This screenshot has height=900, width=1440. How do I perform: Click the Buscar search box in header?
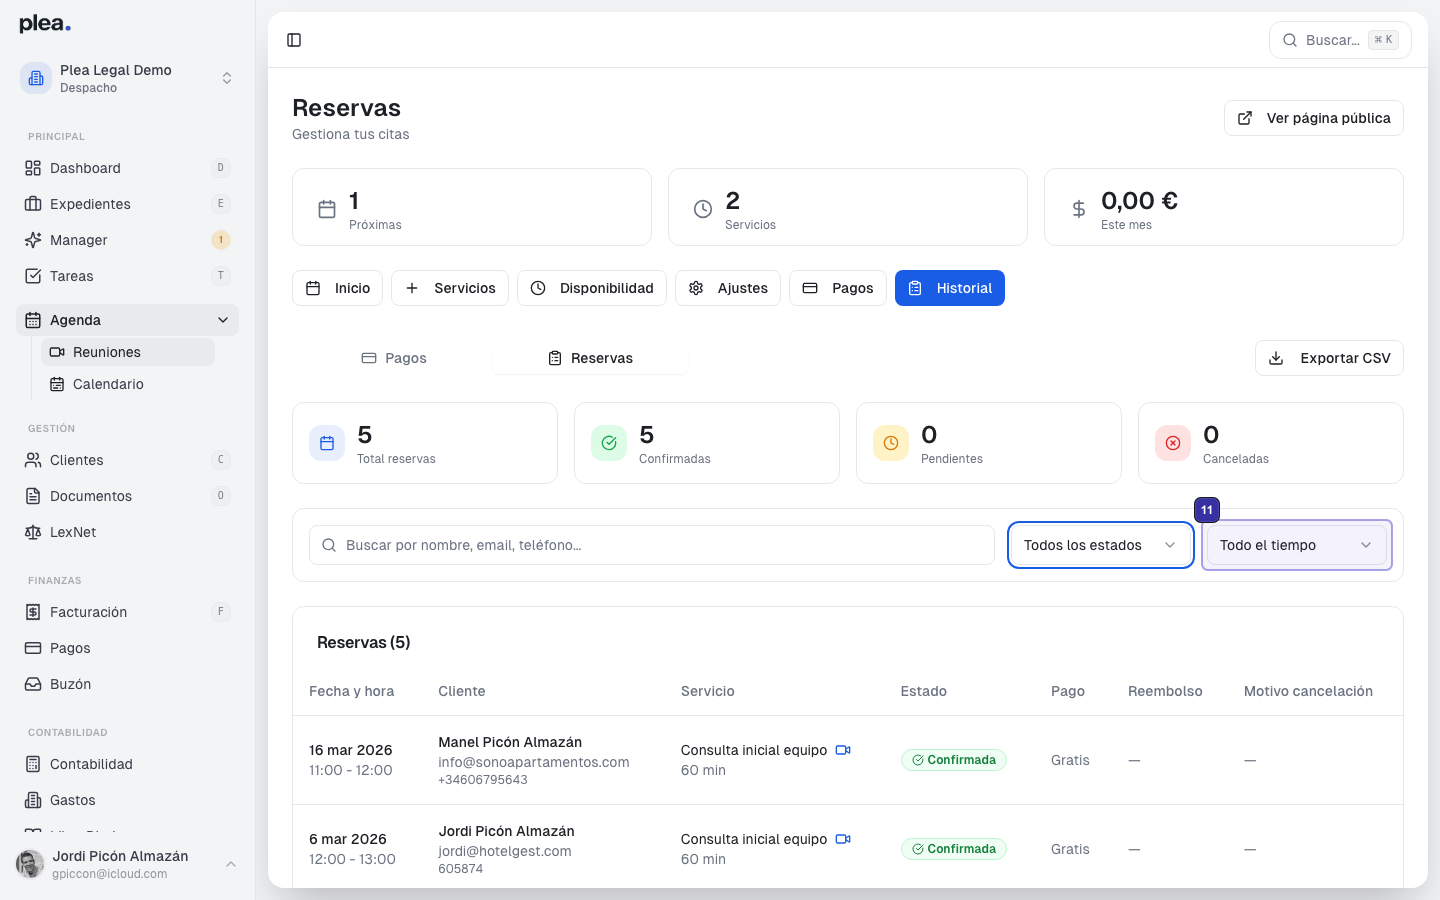tap(1340, 40)
